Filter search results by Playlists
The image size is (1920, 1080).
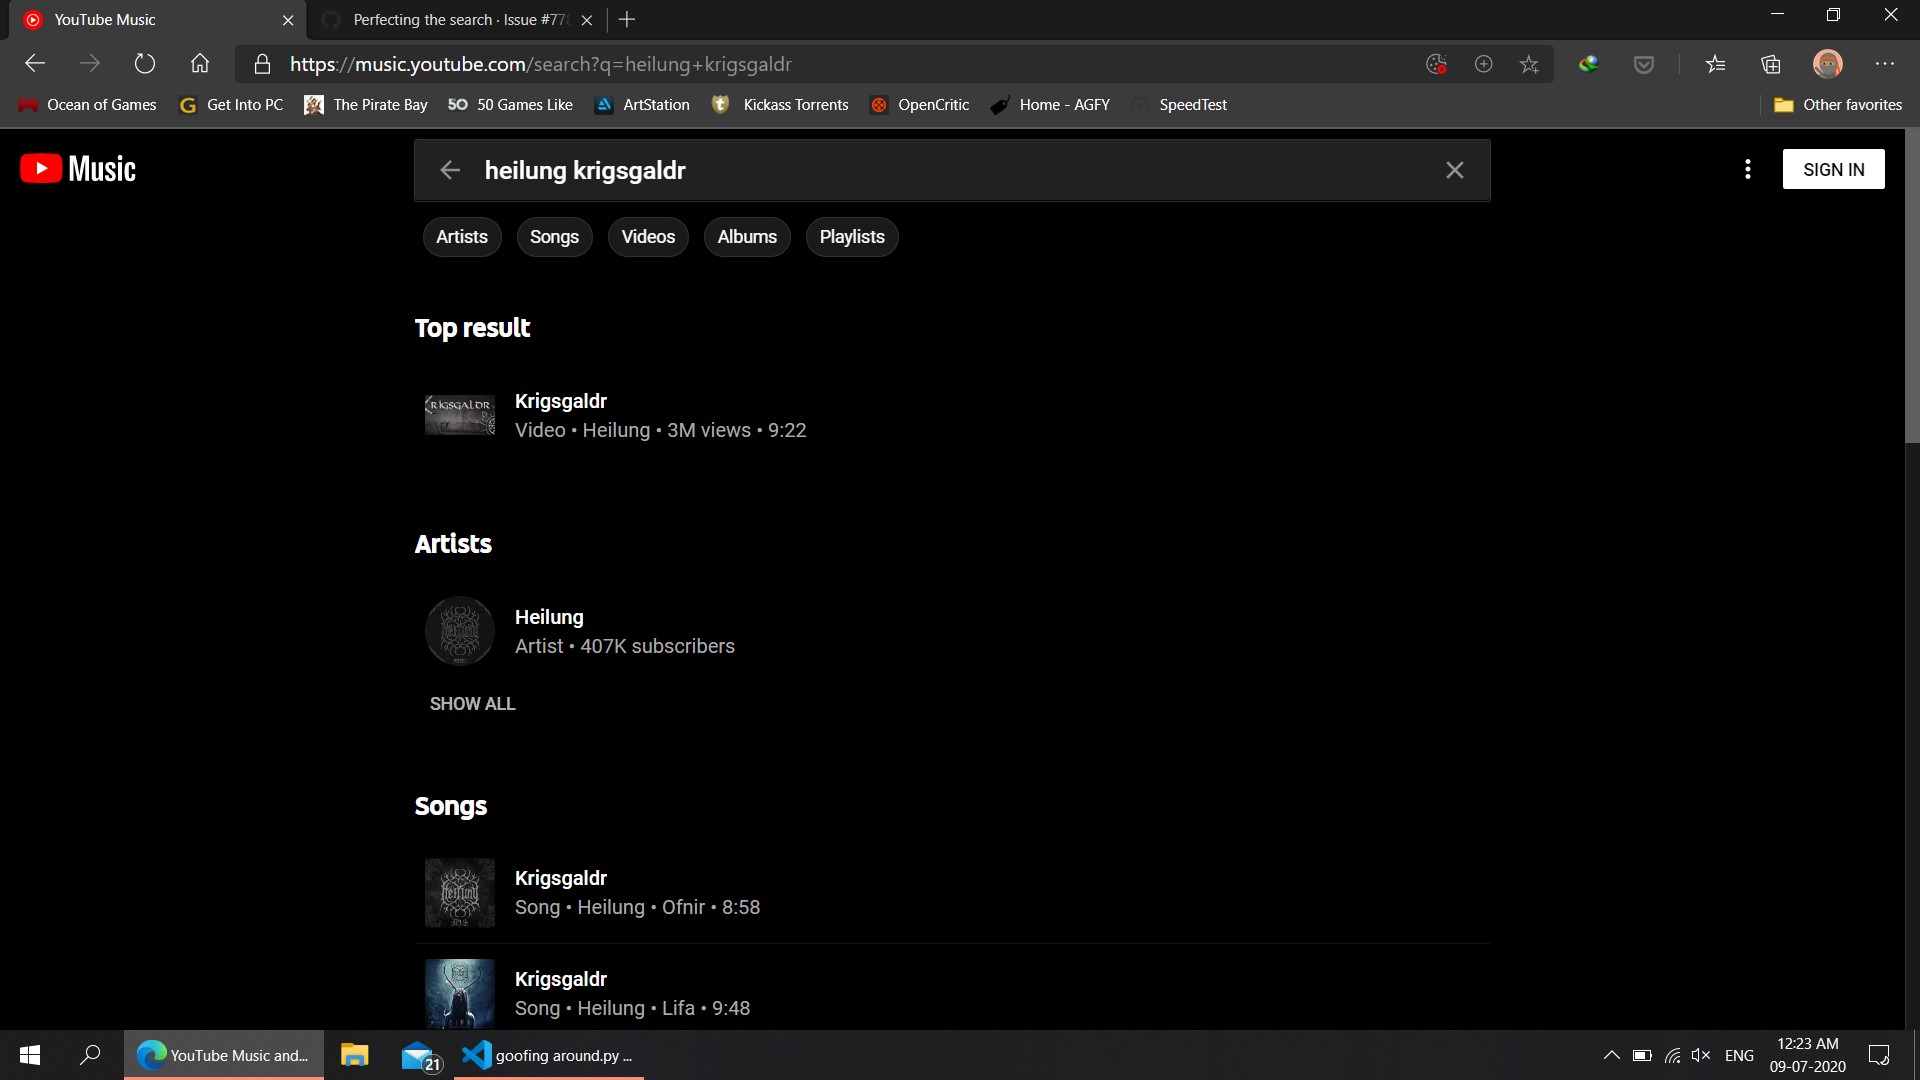pos(852,237)
